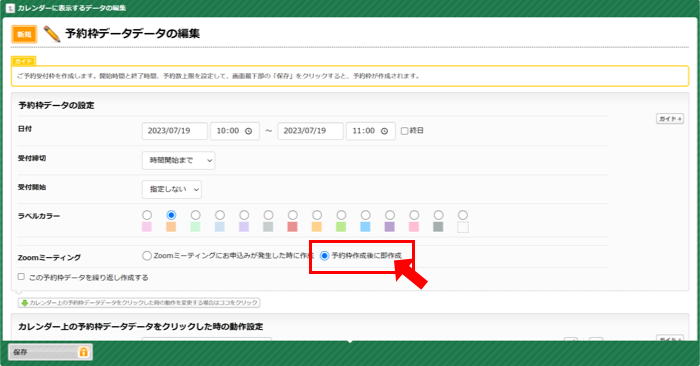This screenshot has width=700, height=366.
Task: Select the red label color radio
Action: 292,215
